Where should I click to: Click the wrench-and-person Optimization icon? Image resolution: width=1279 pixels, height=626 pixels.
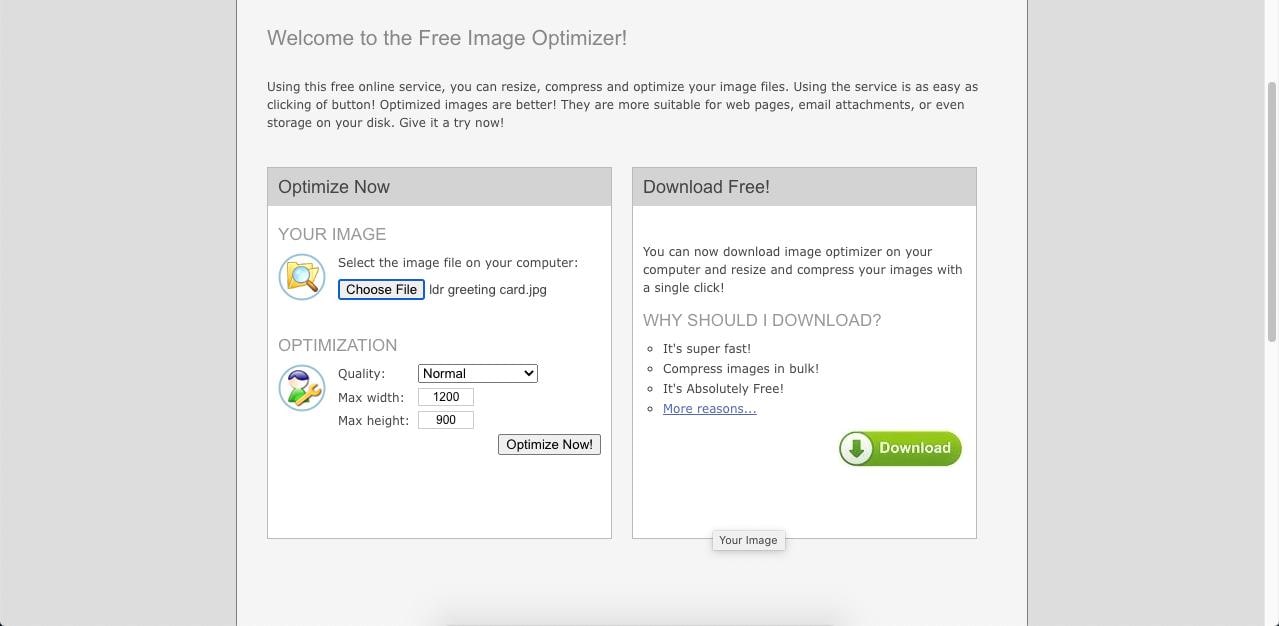coord(301,388)
